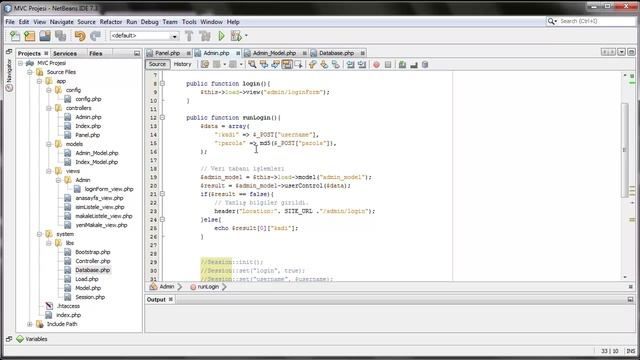640x360 pixels.
Task: Click runLogin in the breadcrumb bar
Action: pyautogui.click(x=208, y=287)
